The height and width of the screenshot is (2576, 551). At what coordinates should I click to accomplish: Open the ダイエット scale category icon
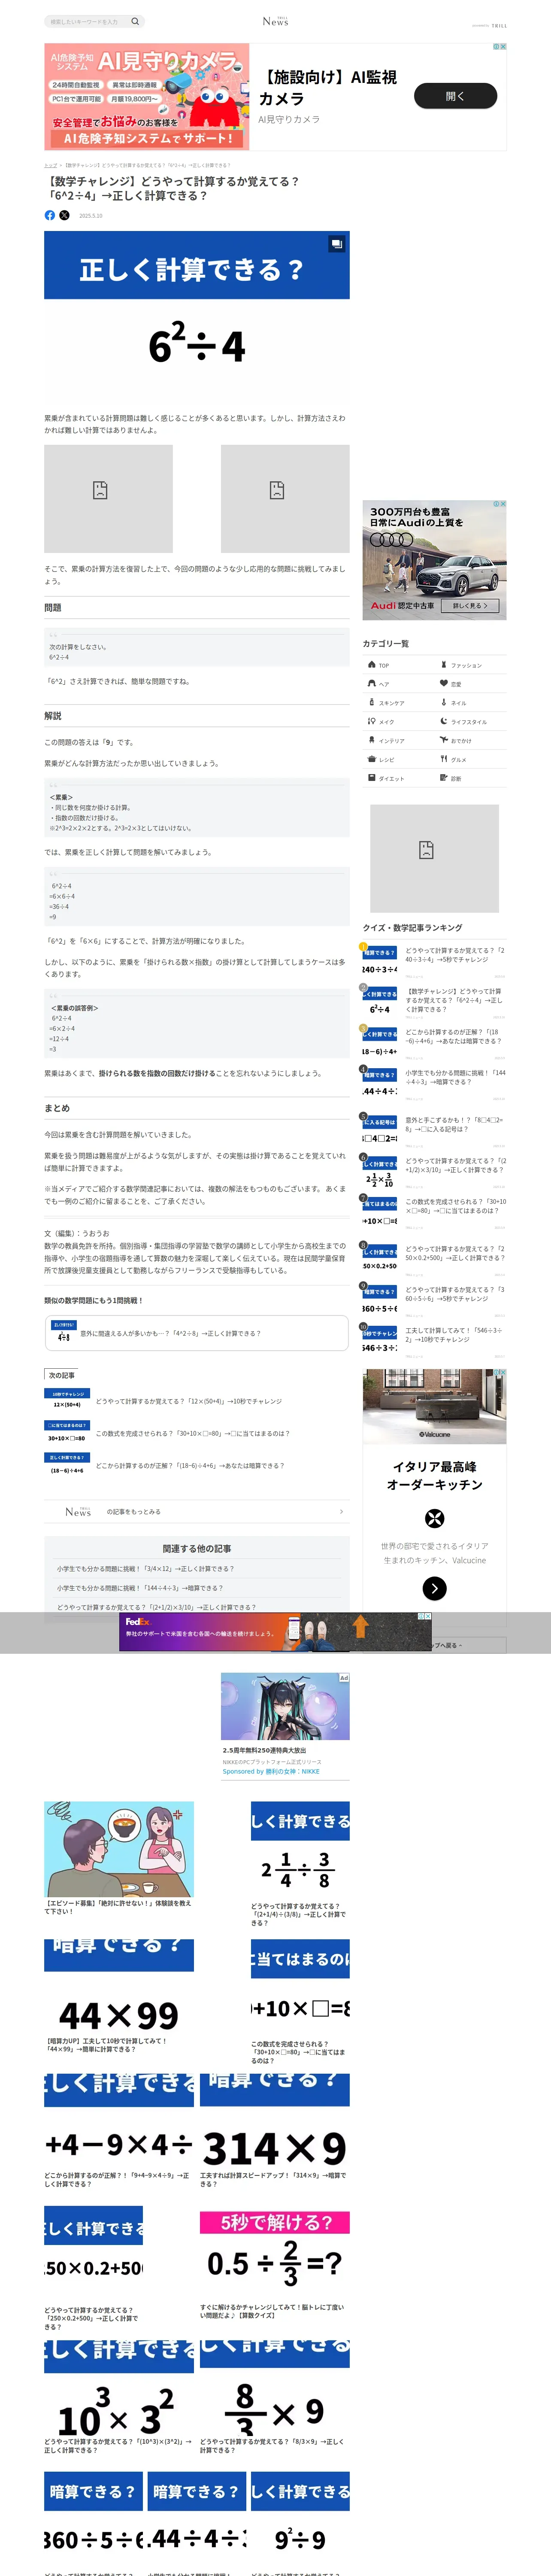pos(372,778)
